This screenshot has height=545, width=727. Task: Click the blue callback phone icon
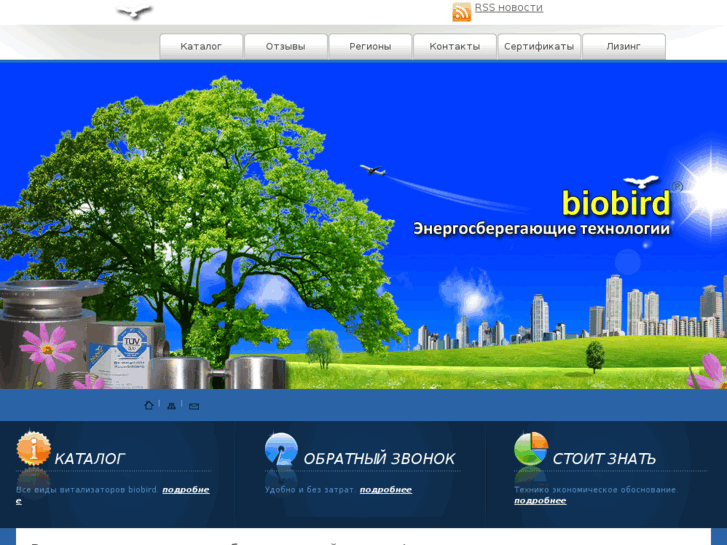(281, 449)
